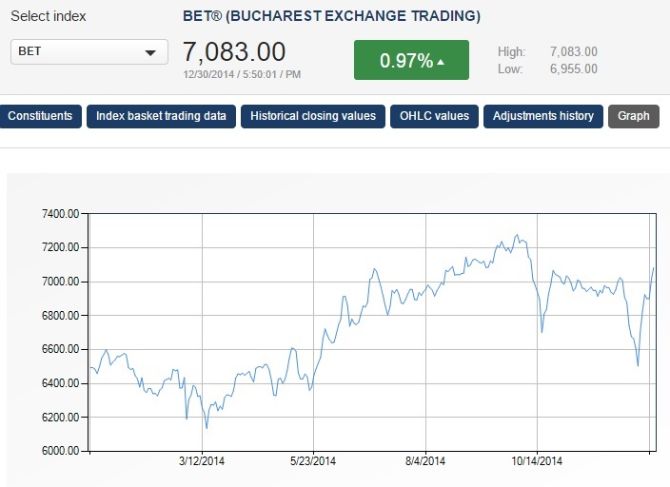This screenshot has width=670, height=487.
Task: Click the green 0.97% change indicator
Action: pyautogui.click(x=411, y=60)
